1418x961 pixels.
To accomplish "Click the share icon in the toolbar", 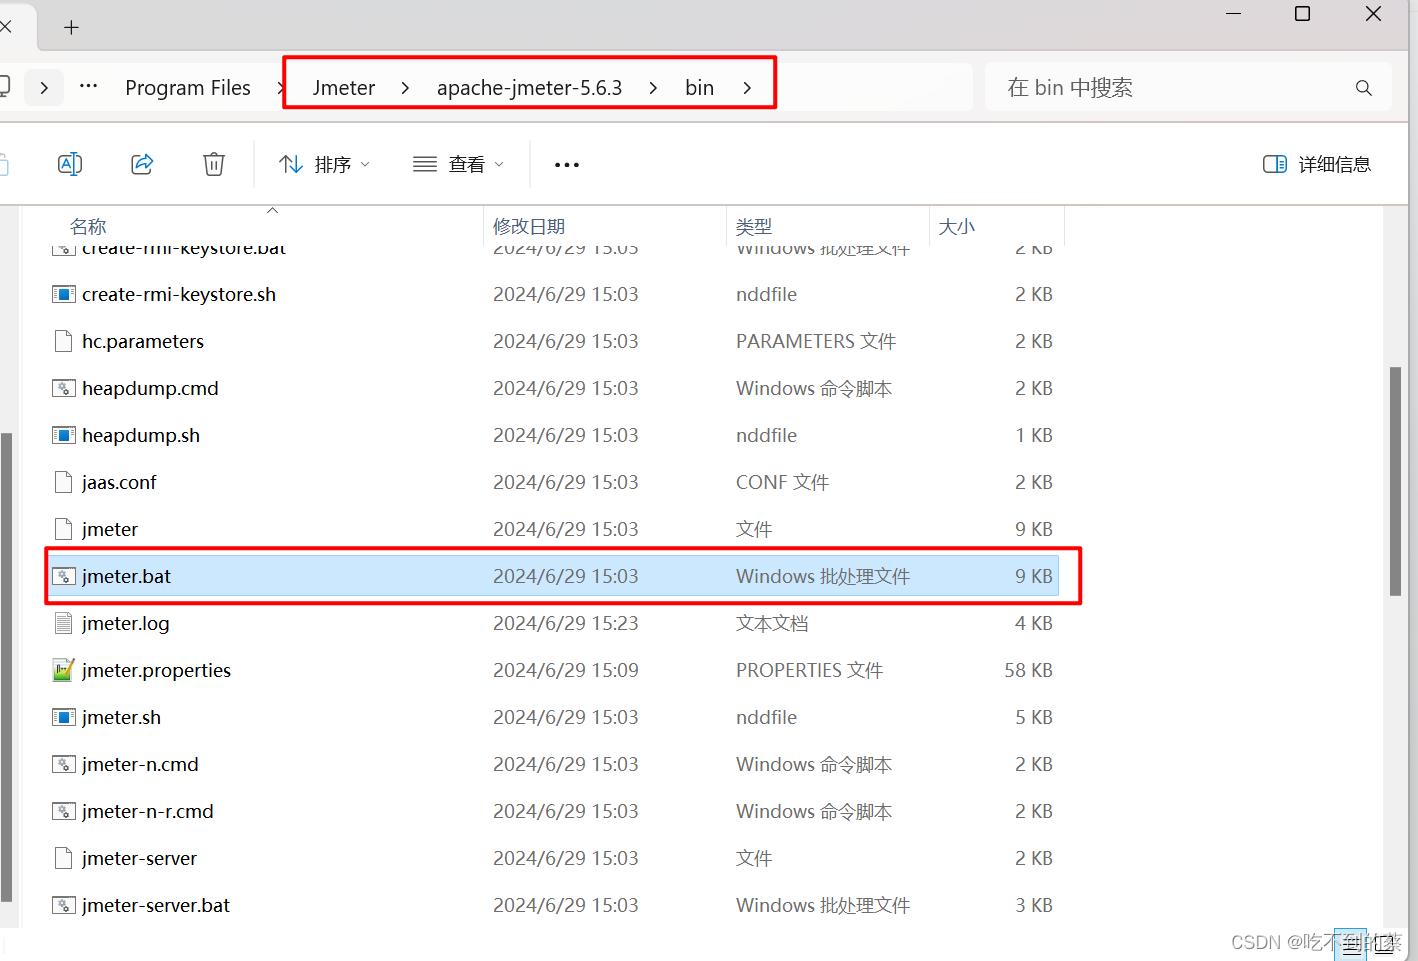I will [142, 164].
